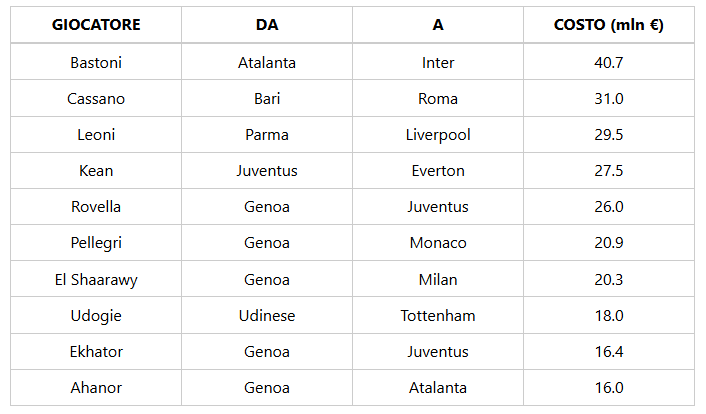Select the Bastoni player cell
This screenshot has width=706, height=414.
(x=96, y=62)
